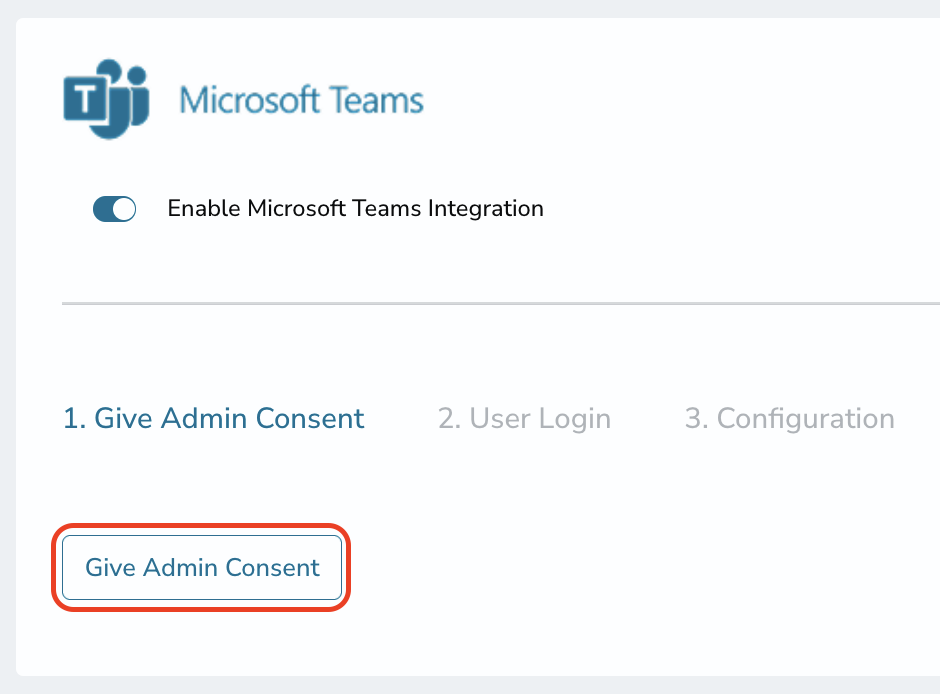Go to the 3. Configuration step
This screenshot has width=940, height=694.
click(790, 418)
